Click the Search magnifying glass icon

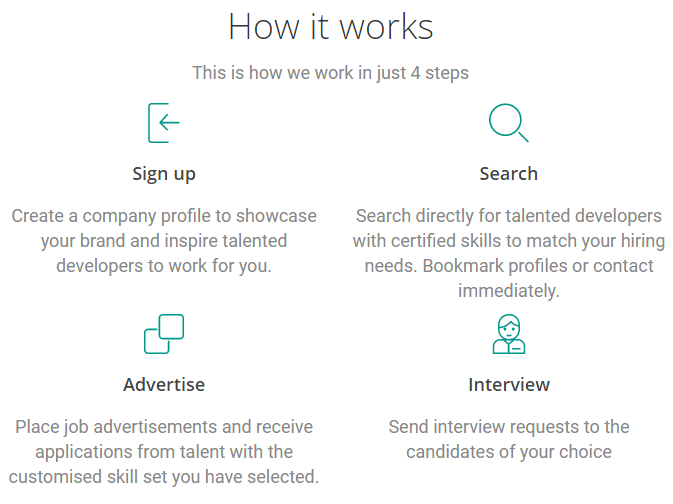508,122
